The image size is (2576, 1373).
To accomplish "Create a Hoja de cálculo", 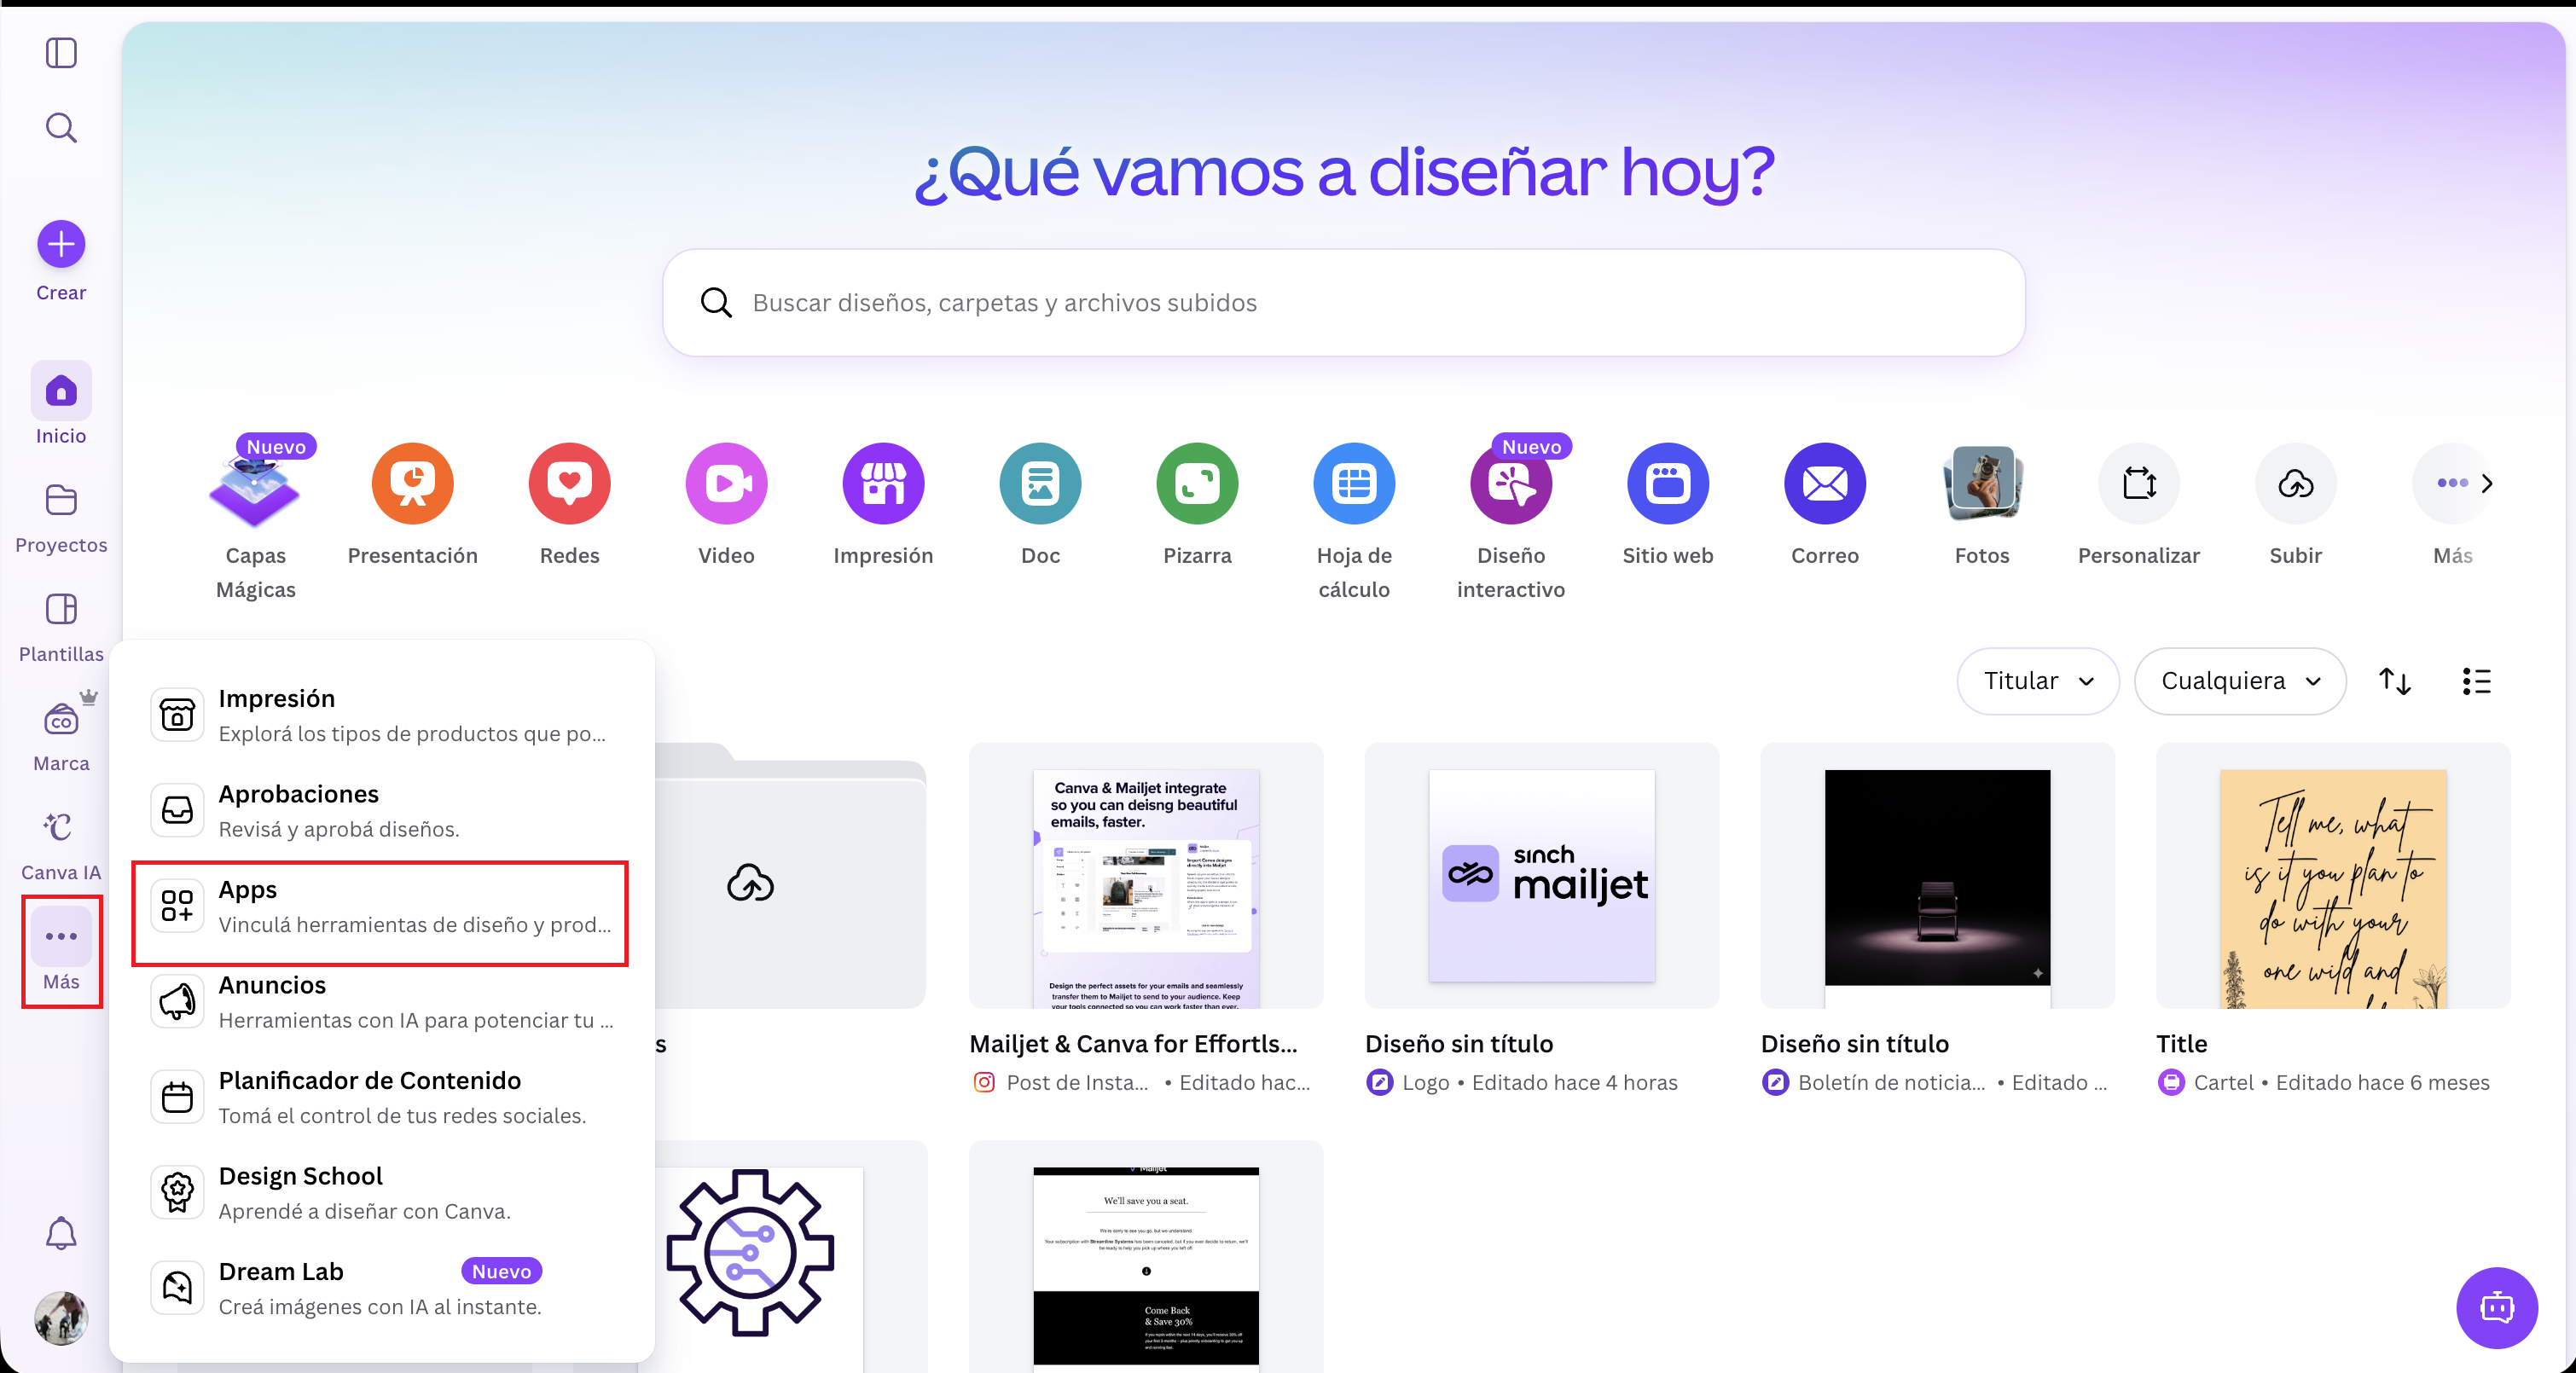I will pos(1354,484).
